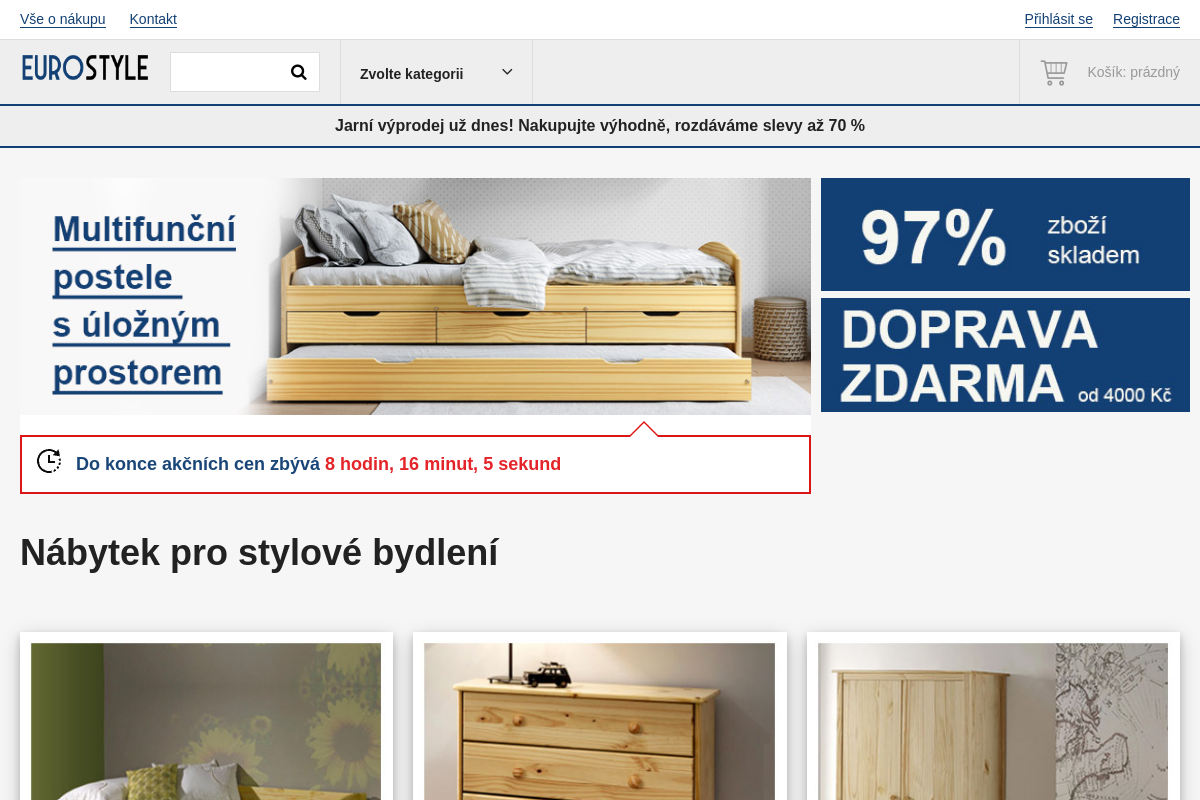Expand the Zvolte kategorii dropdown

pos(436,72)
